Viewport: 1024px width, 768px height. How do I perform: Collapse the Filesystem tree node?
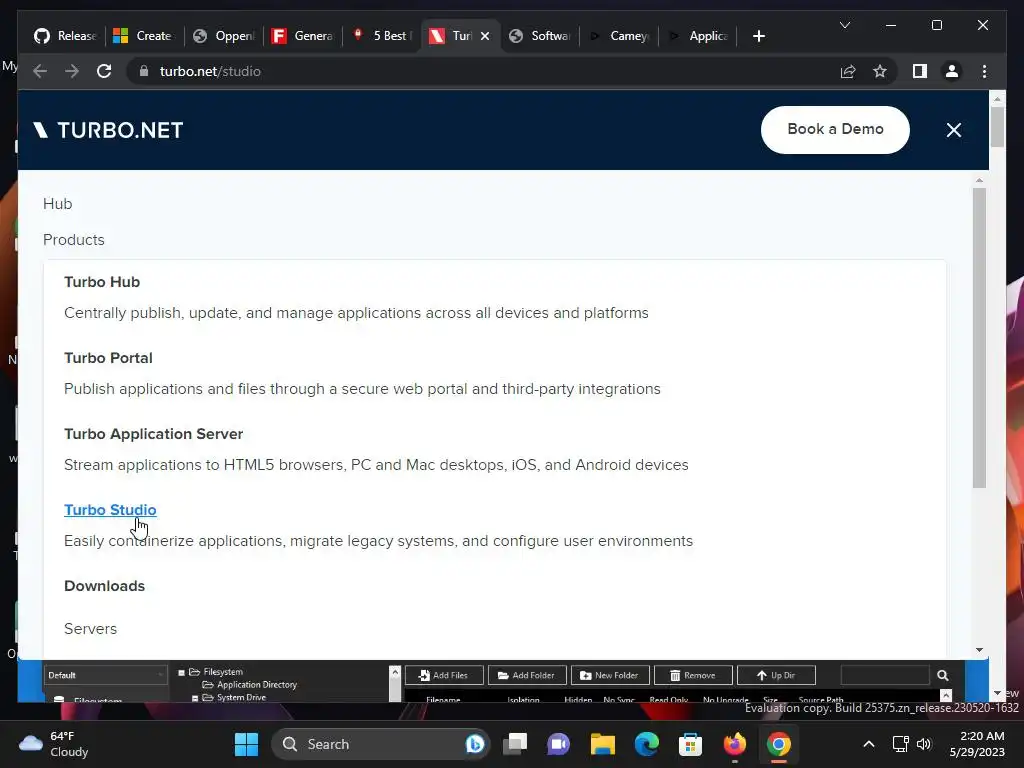tap(182, 672)
